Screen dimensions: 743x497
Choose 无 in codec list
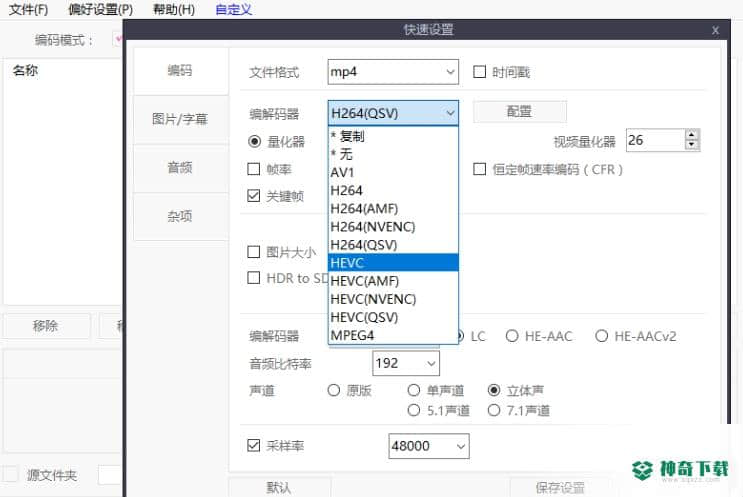[x=393, y=154]
